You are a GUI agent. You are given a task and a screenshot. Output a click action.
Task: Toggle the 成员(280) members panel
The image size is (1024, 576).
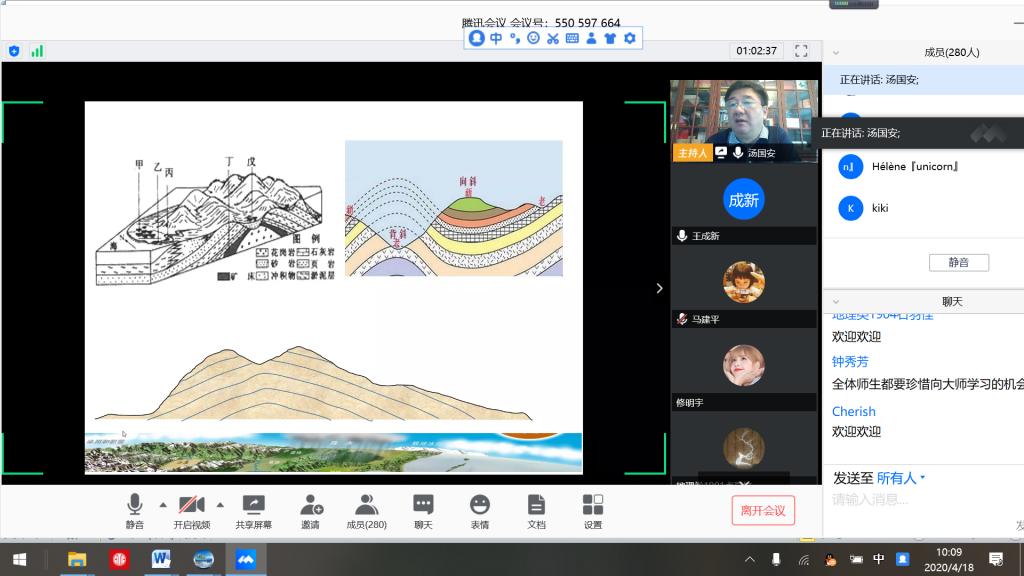[366, 505]
